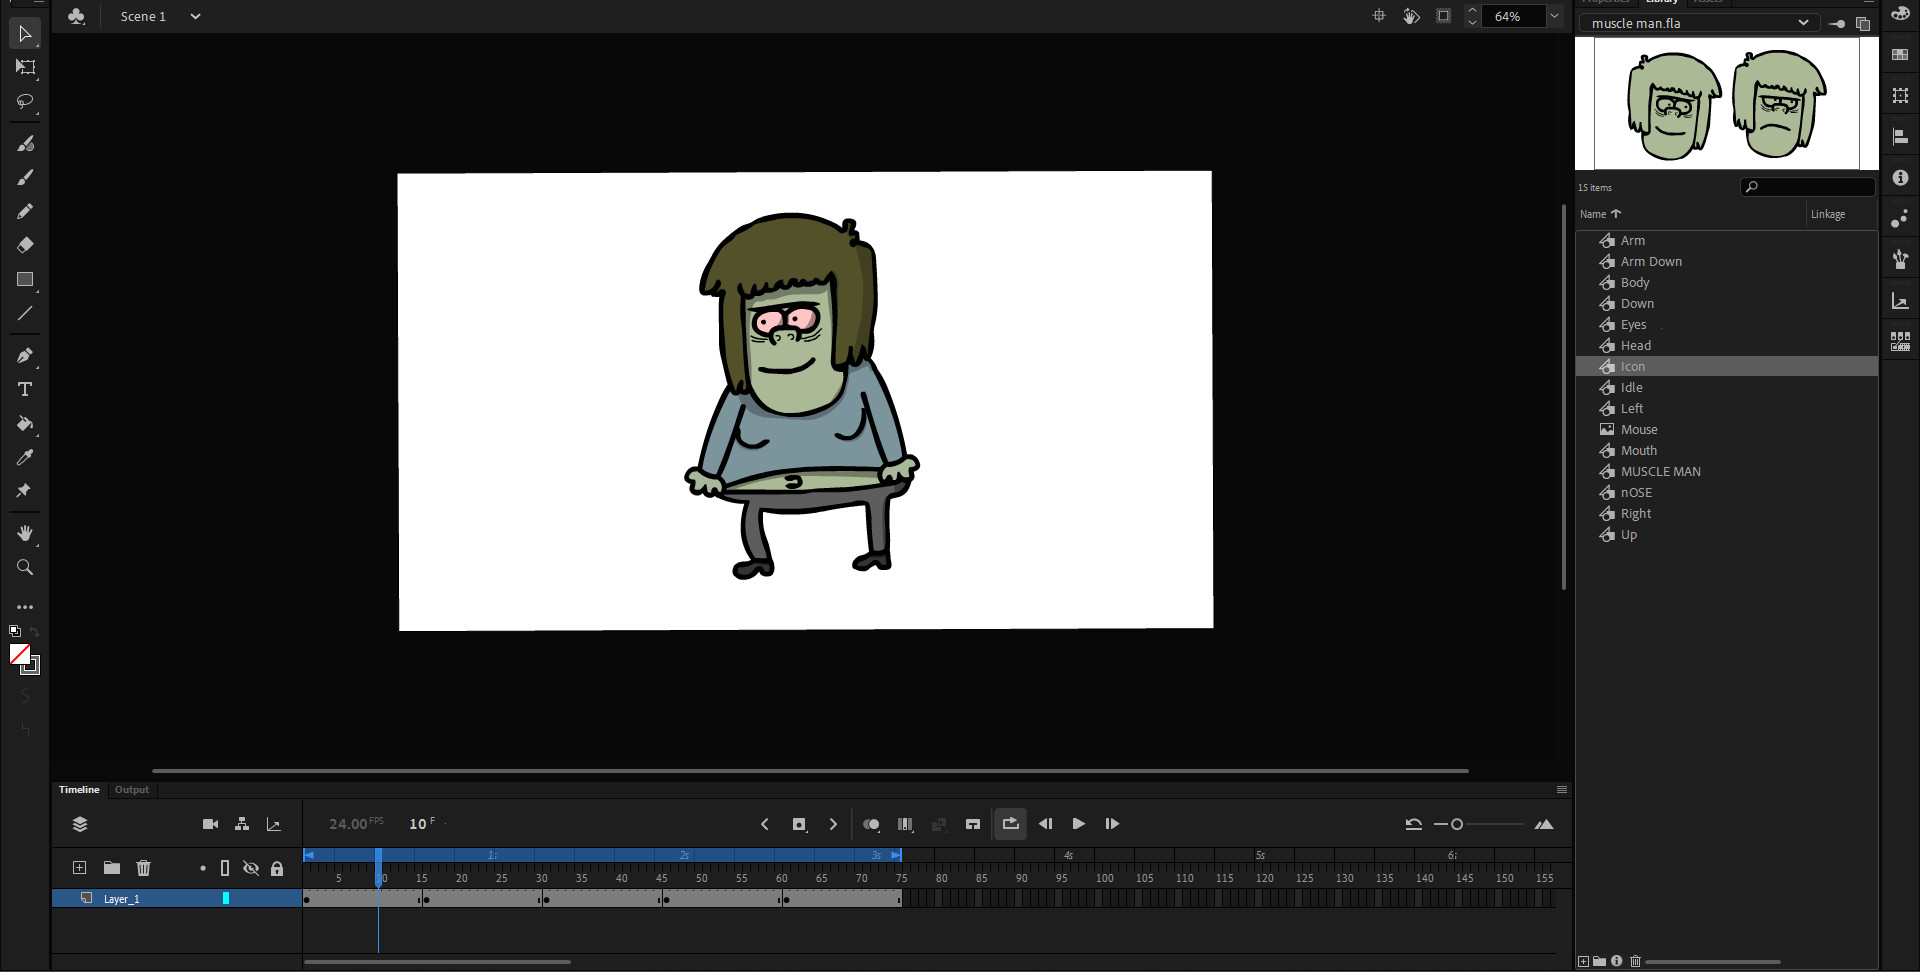Switch to the Output tab
1920x972 pixels.
pos(132,790)
